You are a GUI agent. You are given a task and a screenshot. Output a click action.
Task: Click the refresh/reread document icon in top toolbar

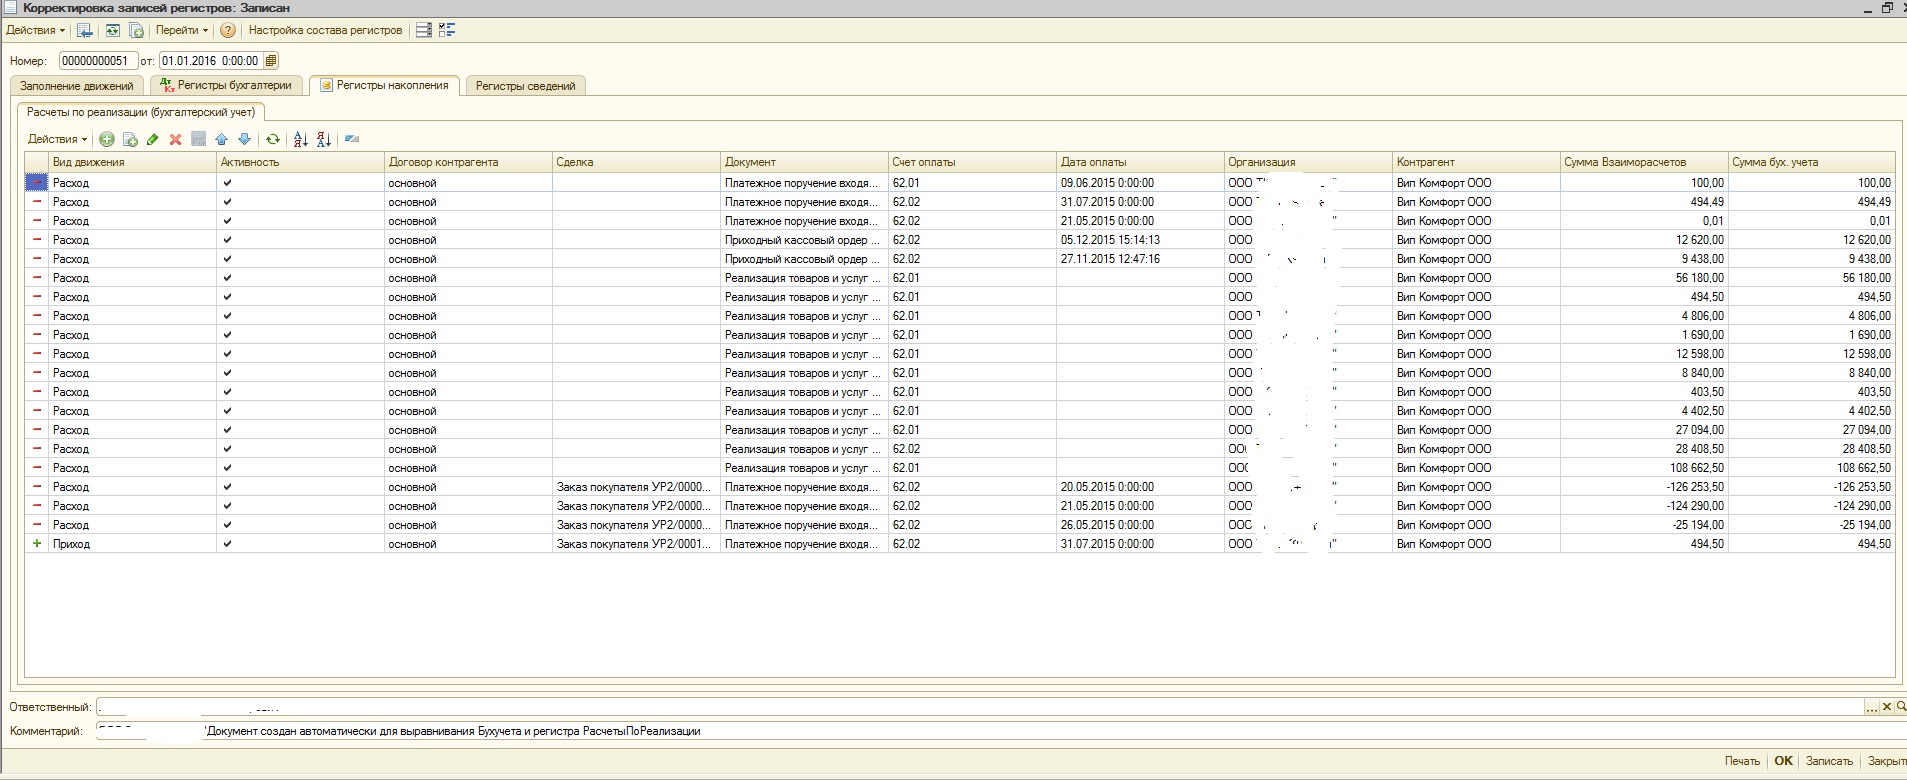[113, 30]
